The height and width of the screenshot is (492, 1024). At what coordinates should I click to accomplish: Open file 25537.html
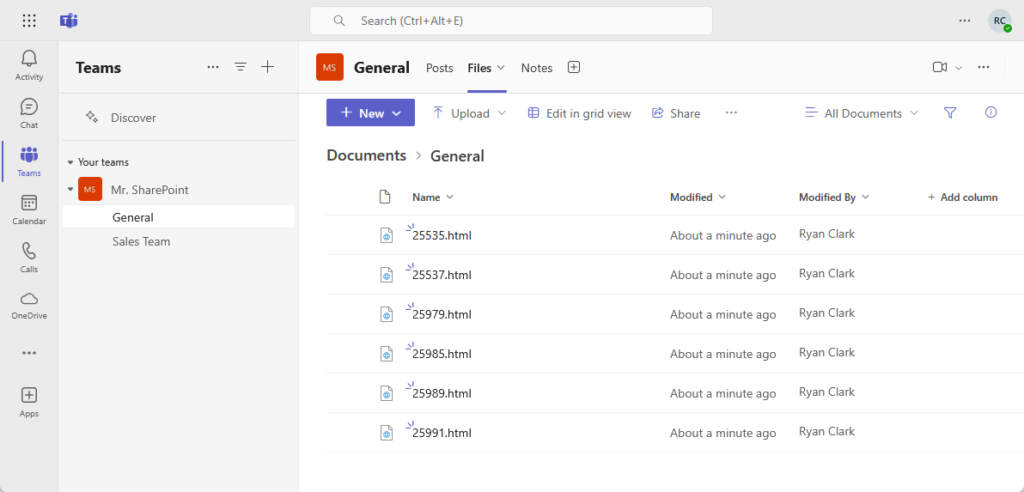(441, 275)
